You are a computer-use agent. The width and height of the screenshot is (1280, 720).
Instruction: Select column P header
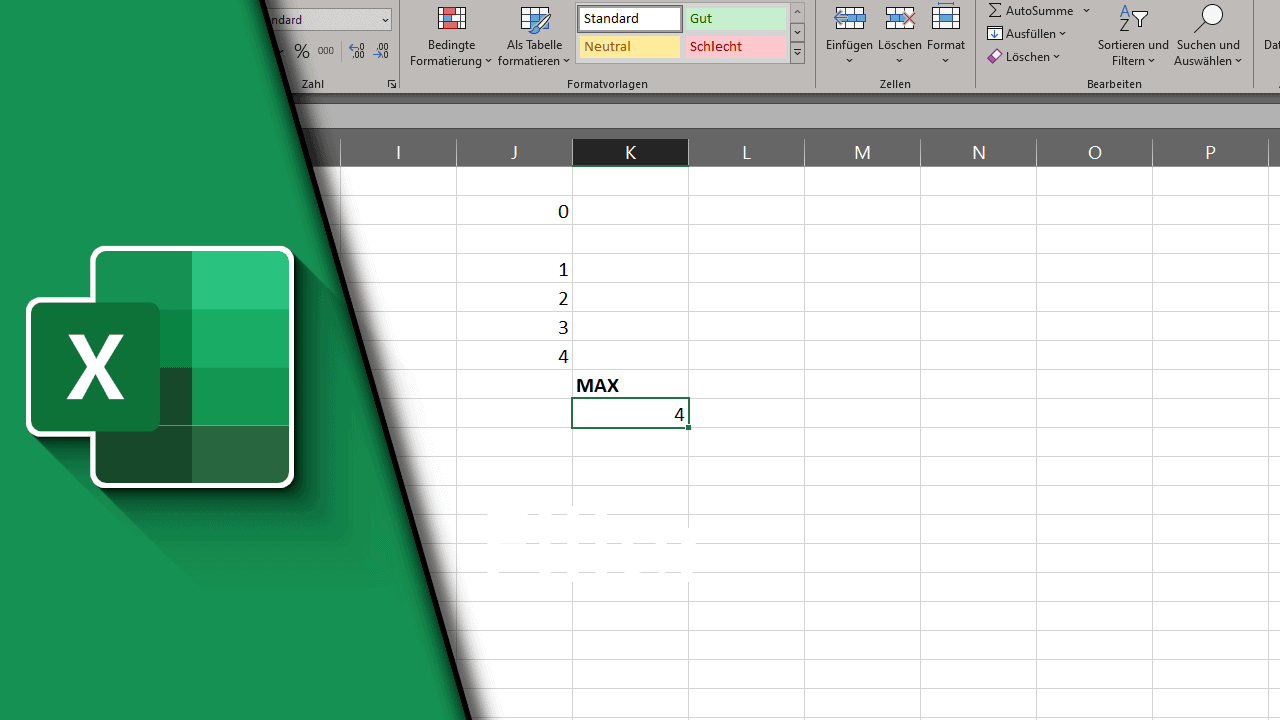pos(1210,152)
